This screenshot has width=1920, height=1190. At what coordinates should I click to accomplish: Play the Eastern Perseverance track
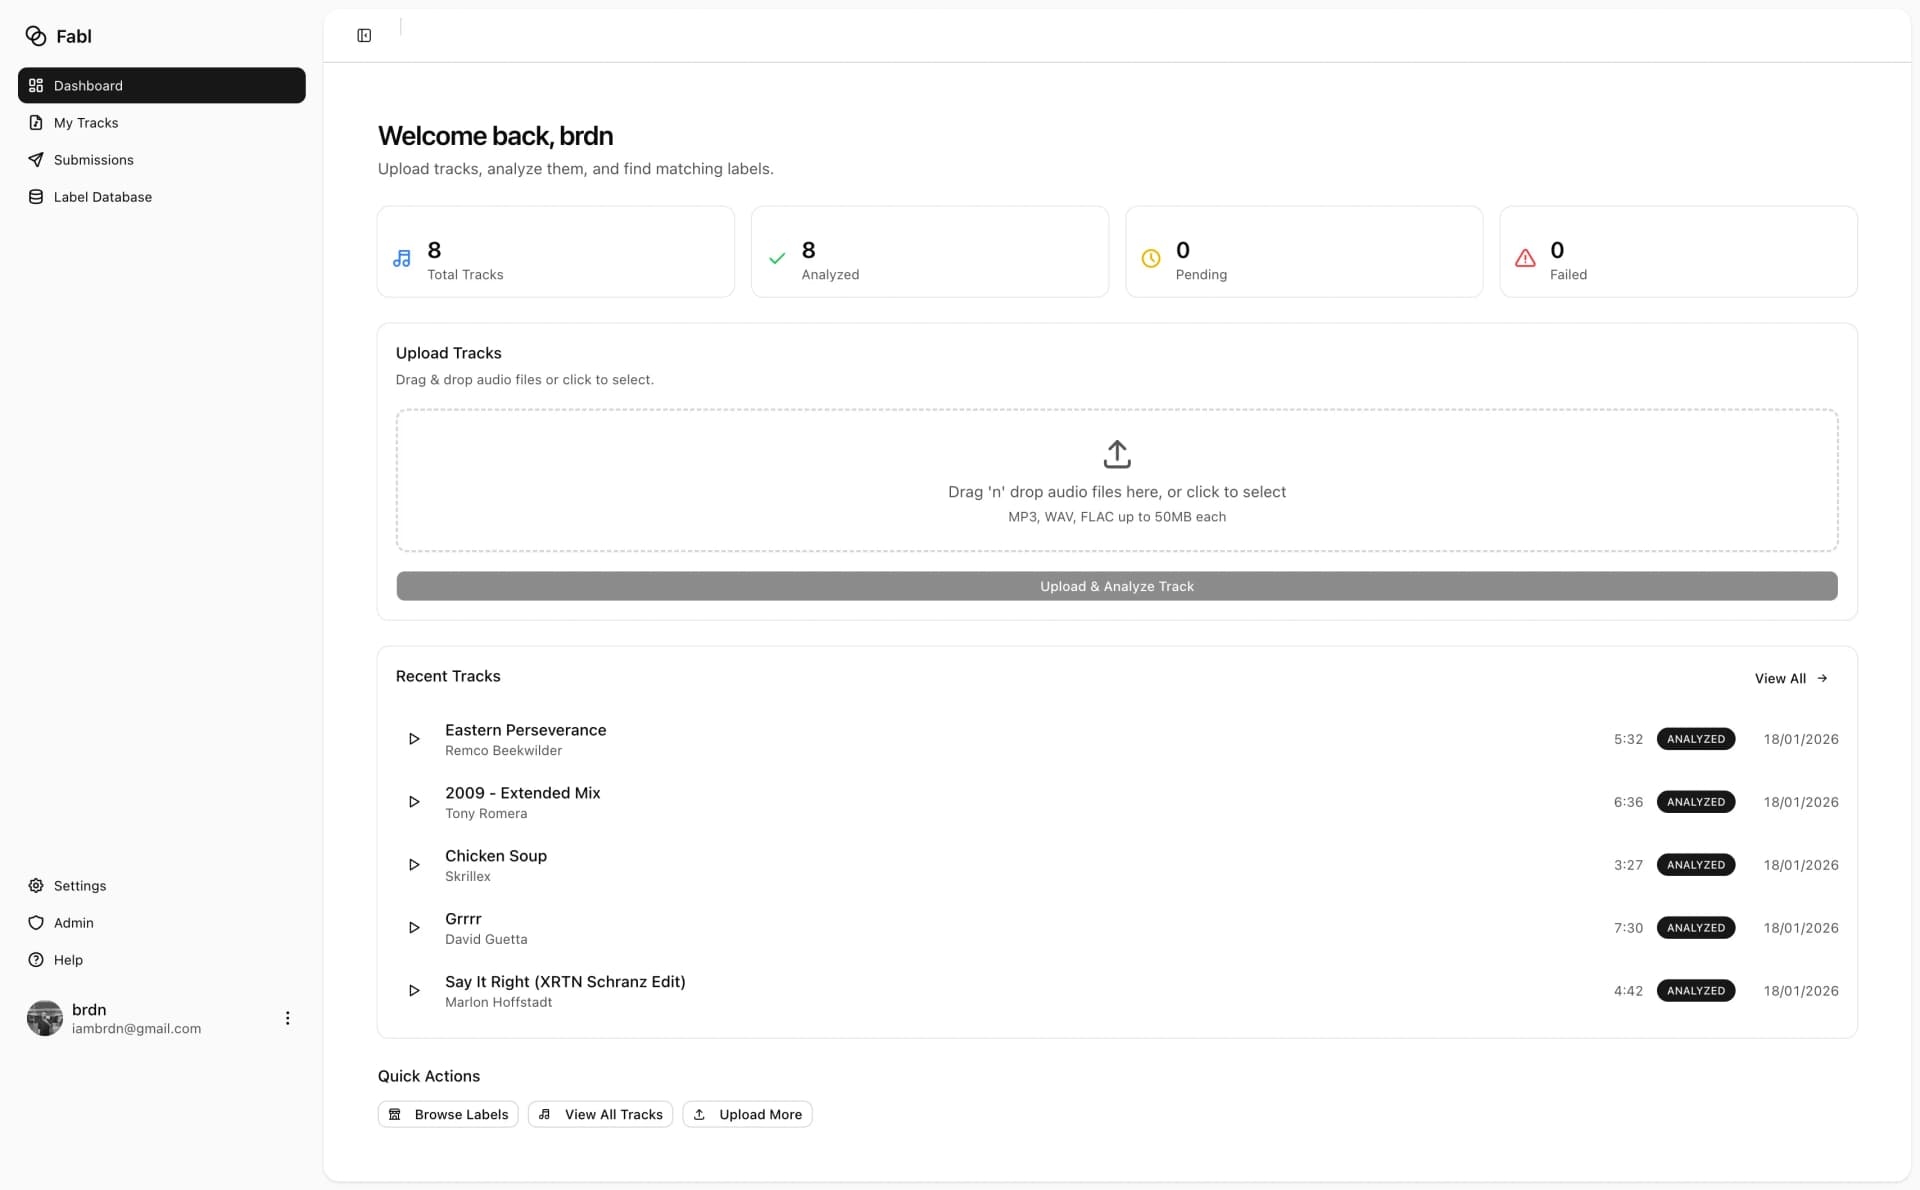(414, 739)
